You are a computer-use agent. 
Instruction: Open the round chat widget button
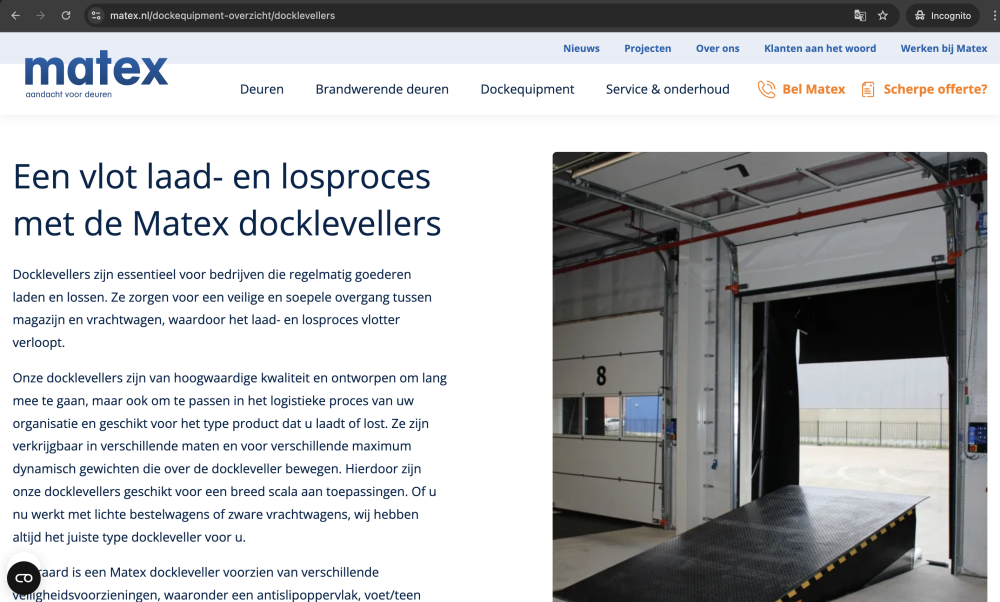[23, 578]
